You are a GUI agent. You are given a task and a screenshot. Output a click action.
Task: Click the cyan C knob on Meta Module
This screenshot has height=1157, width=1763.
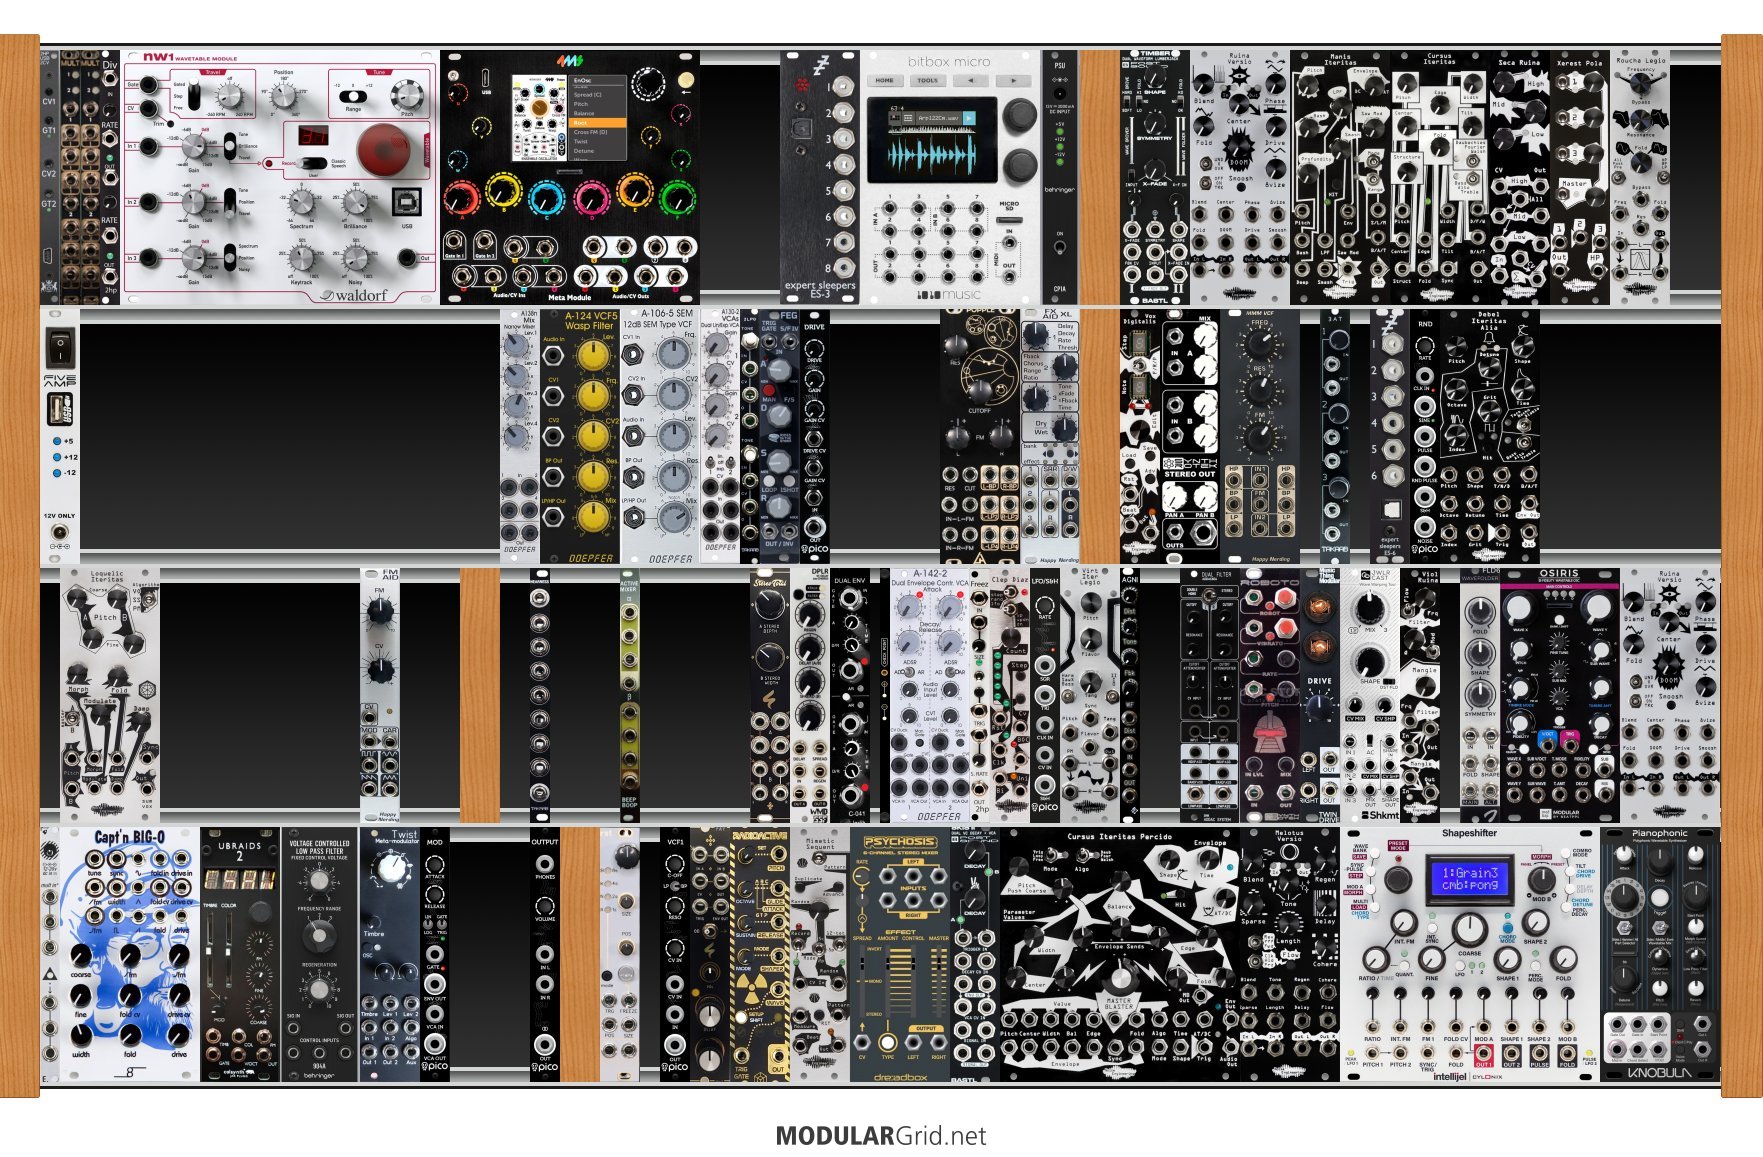547,197
